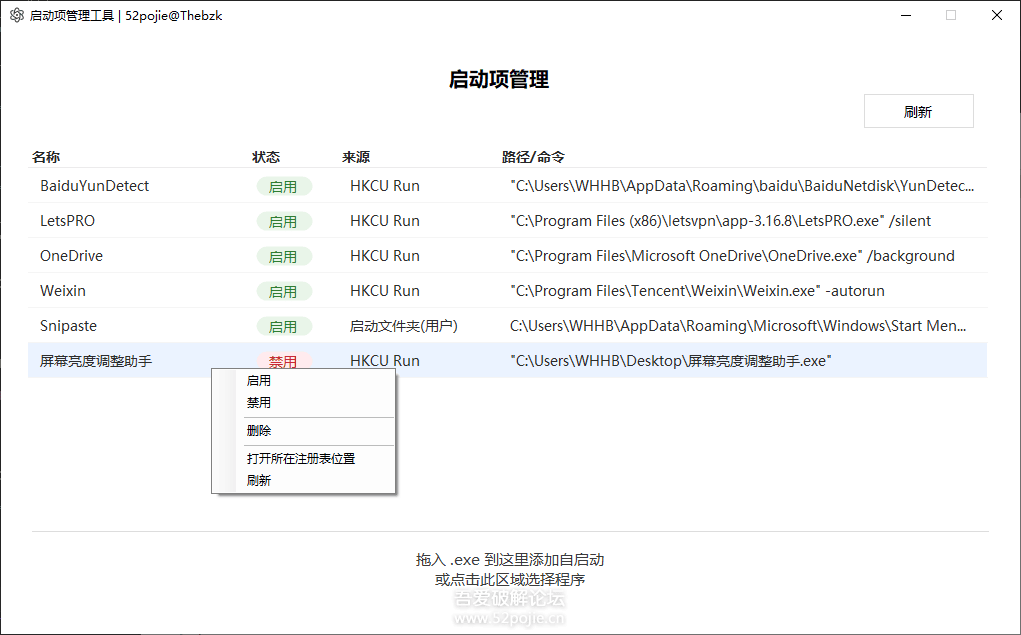The height and width of the screenshot is (635, 1021).
Task: Toggle the 启用 badge for Snipaste
Action: click(285, 326)
